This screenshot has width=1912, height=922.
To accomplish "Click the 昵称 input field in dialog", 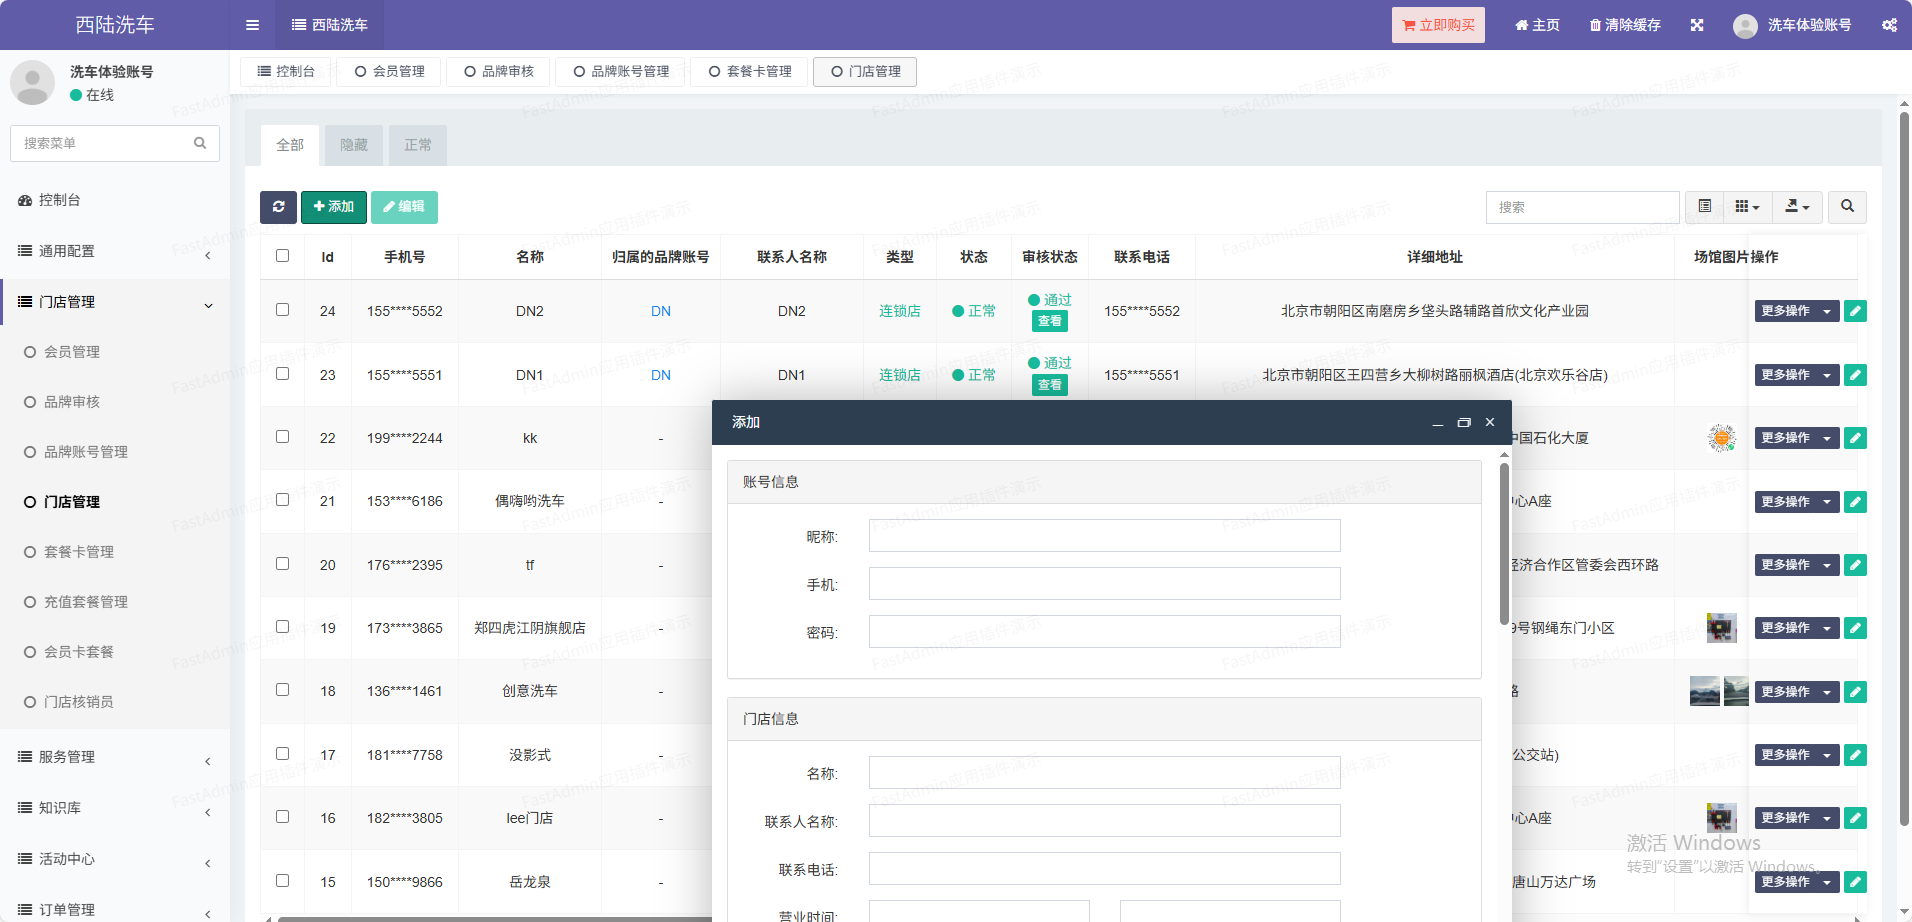I will point(1104,536).
